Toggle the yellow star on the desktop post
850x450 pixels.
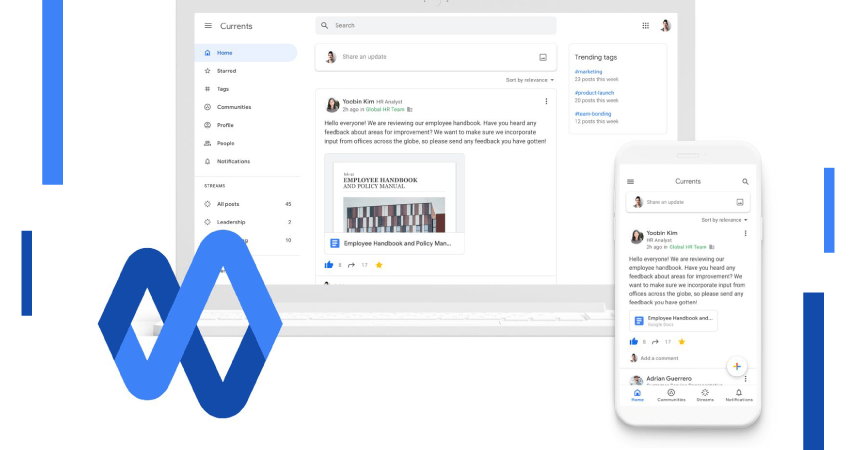point(379,265)
